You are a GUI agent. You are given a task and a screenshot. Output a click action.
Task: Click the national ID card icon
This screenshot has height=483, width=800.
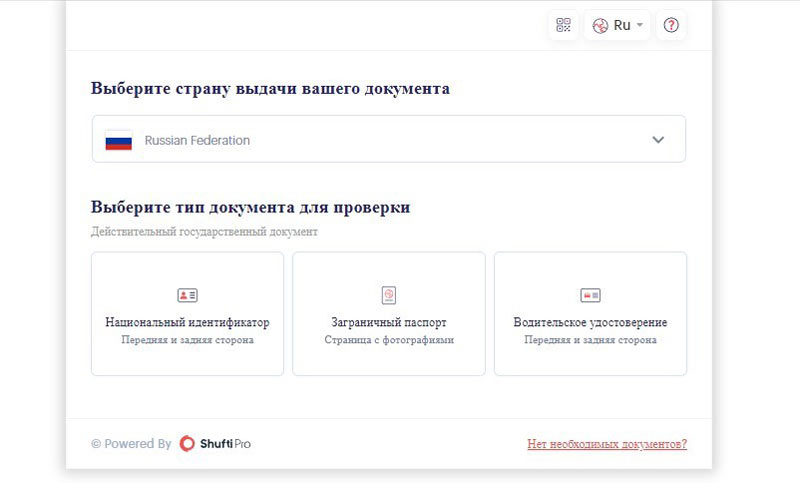click(187, 295)
